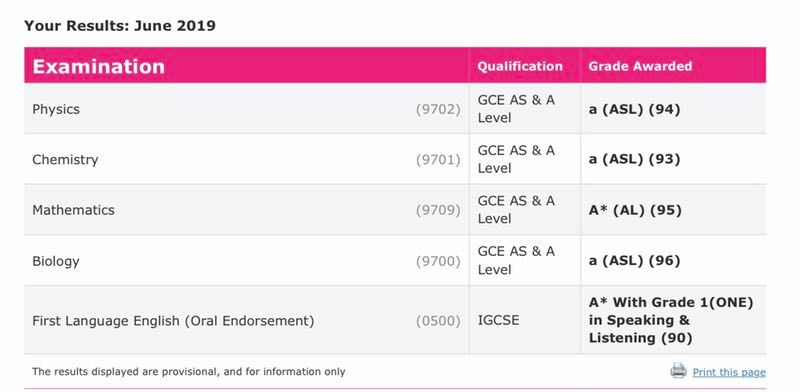Viewport: 800px width, 392px height.
Task: Select the grade A* (AL) (95)
Action: 635,210
